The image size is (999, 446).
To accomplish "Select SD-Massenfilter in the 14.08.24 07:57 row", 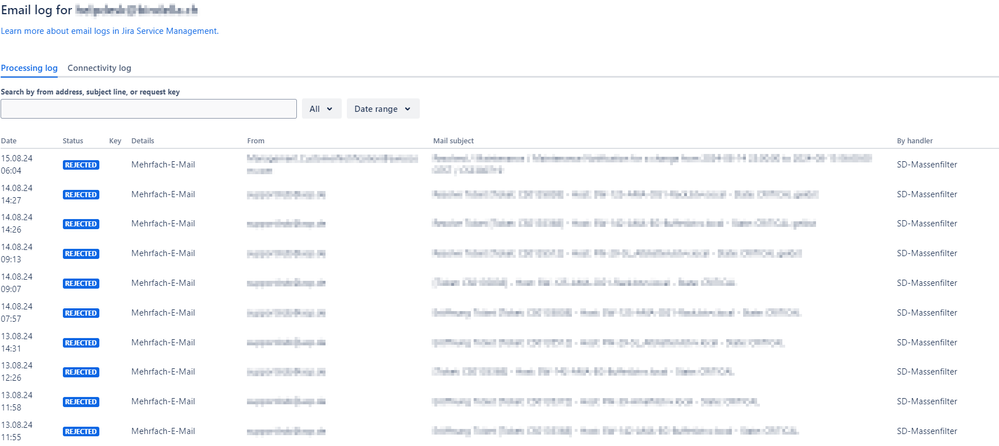I will (926, 312).
